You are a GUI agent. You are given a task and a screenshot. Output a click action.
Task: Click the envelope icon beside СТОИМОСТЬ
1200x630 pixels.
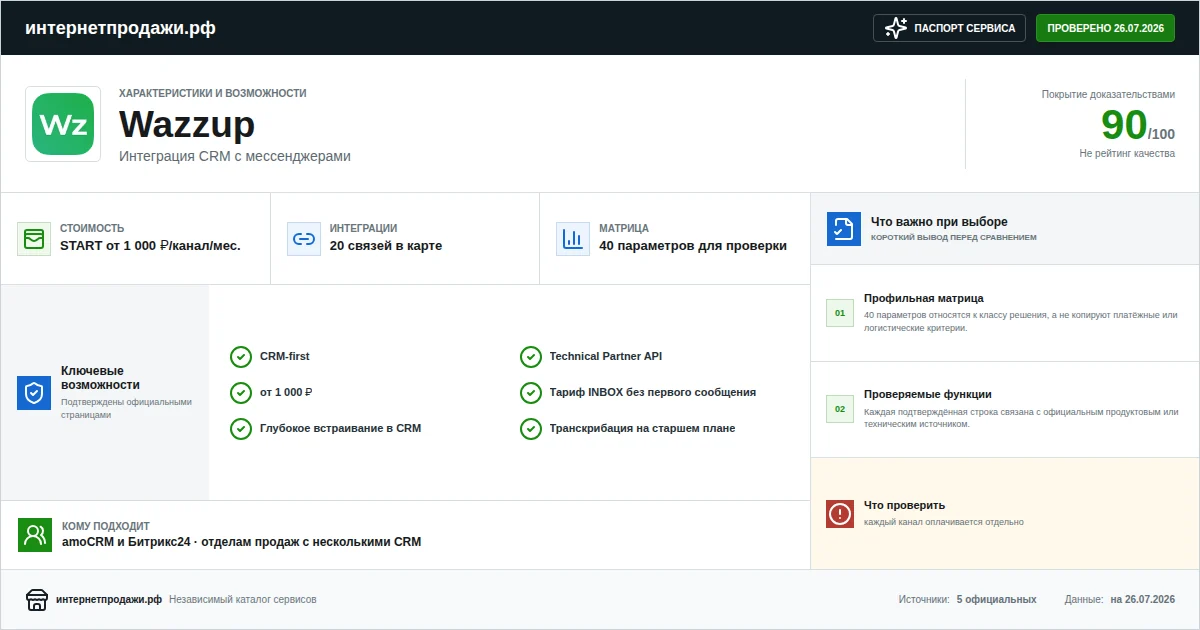tap(34, 239)
